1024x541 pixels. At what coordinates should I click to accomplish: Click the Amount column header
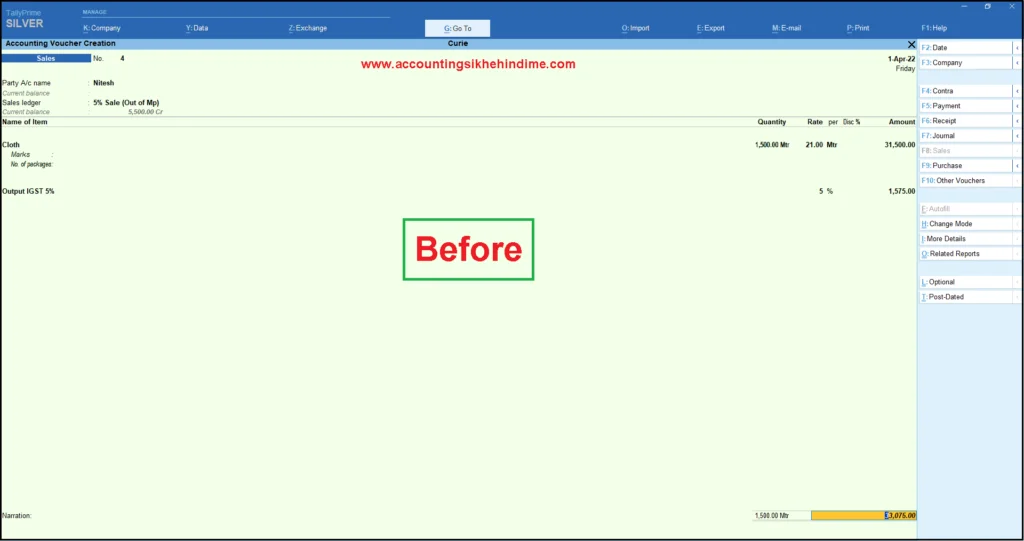click(x=902, y=122)
